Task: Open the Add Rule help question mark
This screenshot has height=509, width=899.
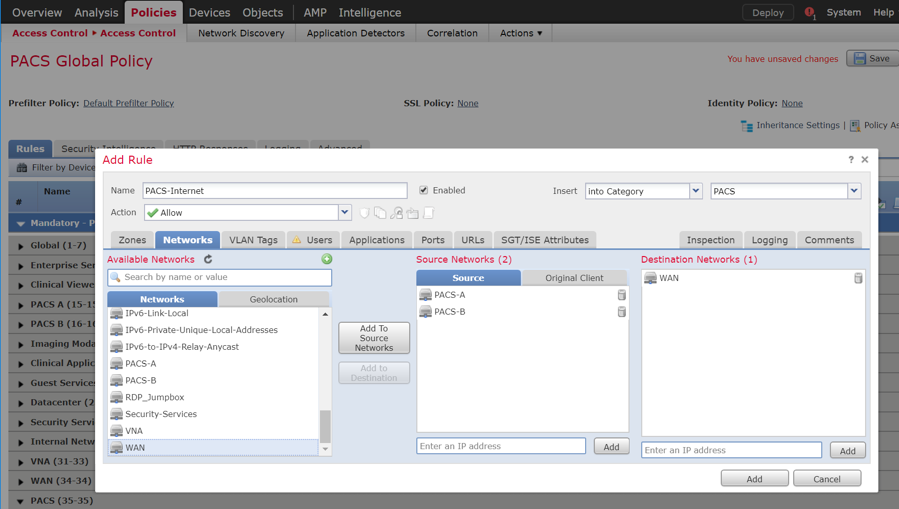Action: coord(851,160)
